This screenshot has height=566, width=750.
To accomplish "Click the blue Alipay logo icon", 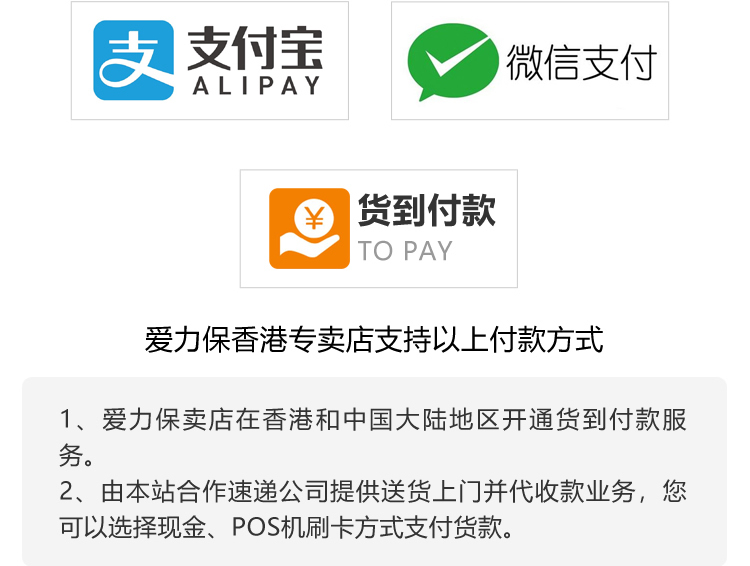I will coord(133,60).
